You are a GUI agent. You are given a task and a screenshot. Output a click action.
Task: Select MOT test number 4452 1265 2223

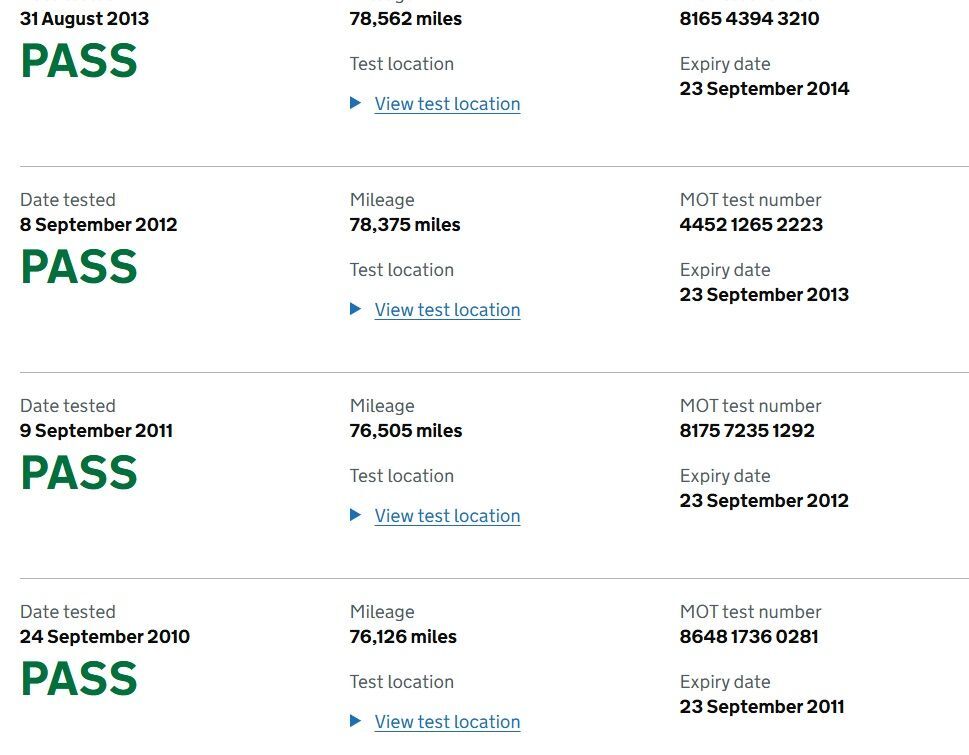(x=751, y=224)
